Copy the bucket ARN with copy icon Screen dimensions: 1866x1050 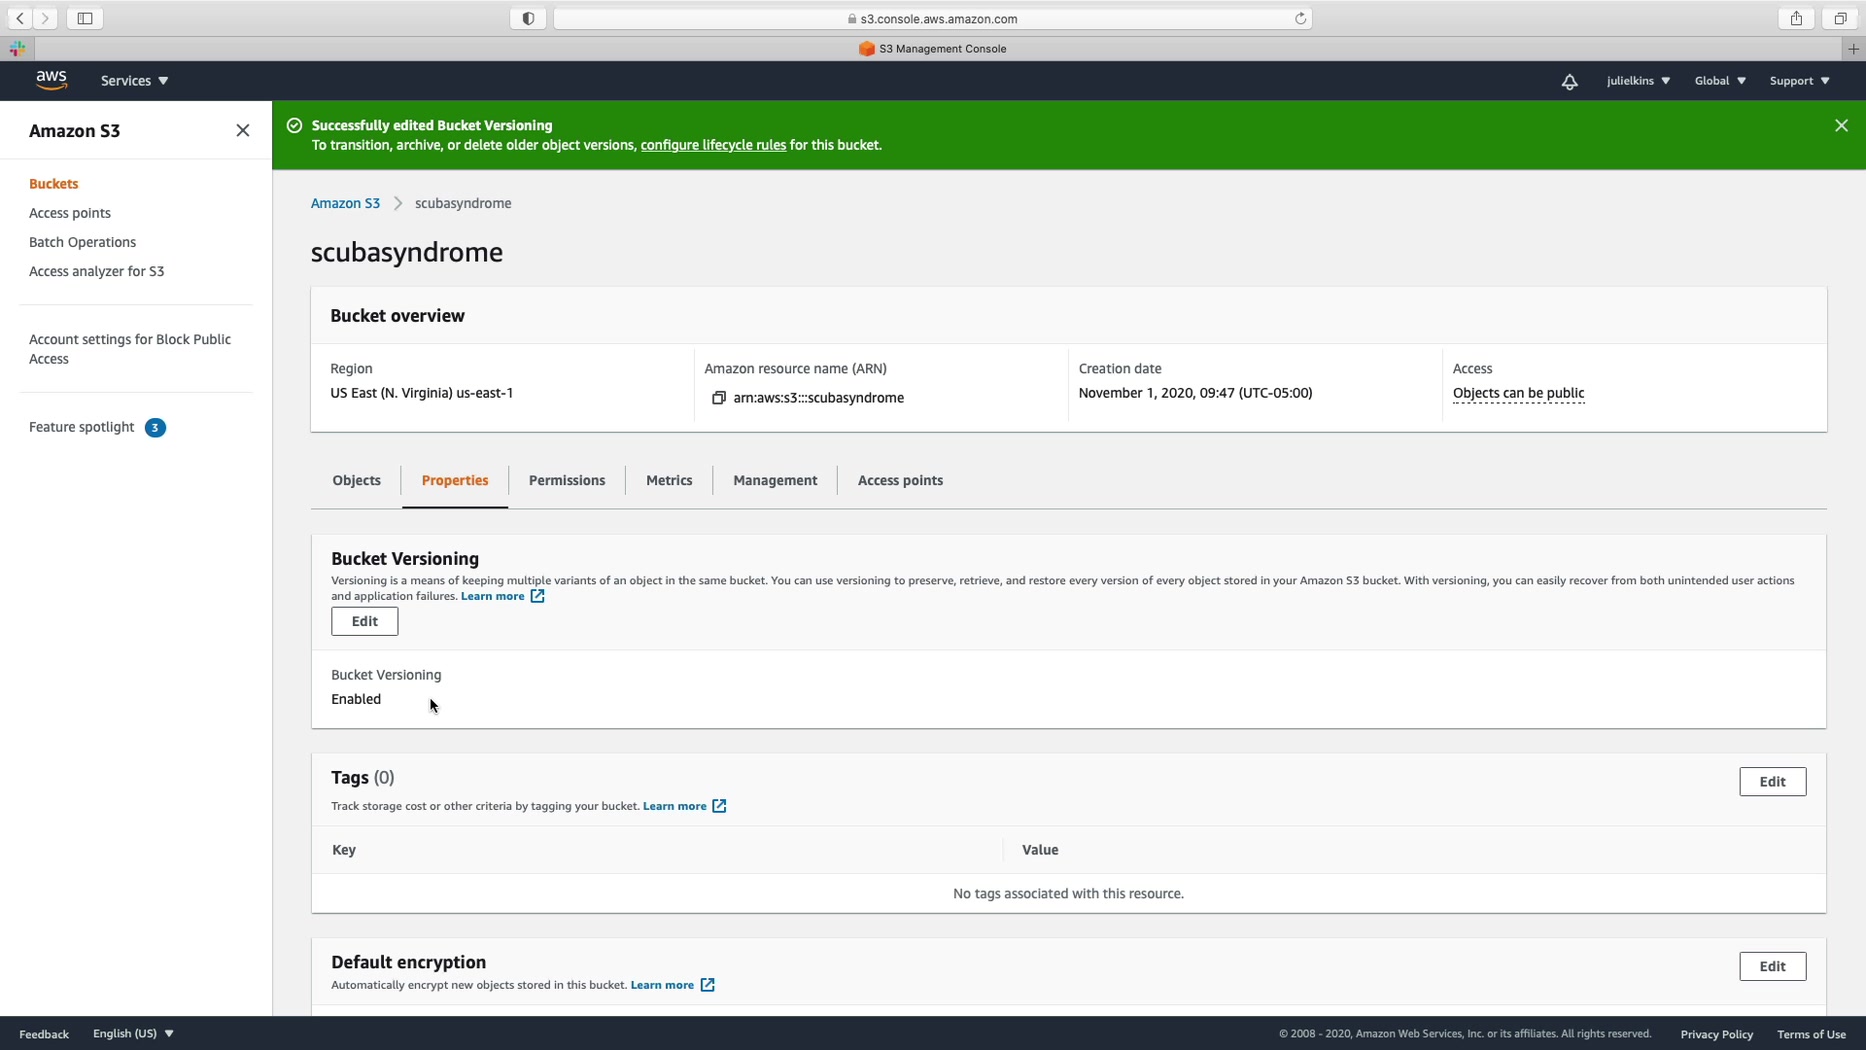tap(718, 398)
